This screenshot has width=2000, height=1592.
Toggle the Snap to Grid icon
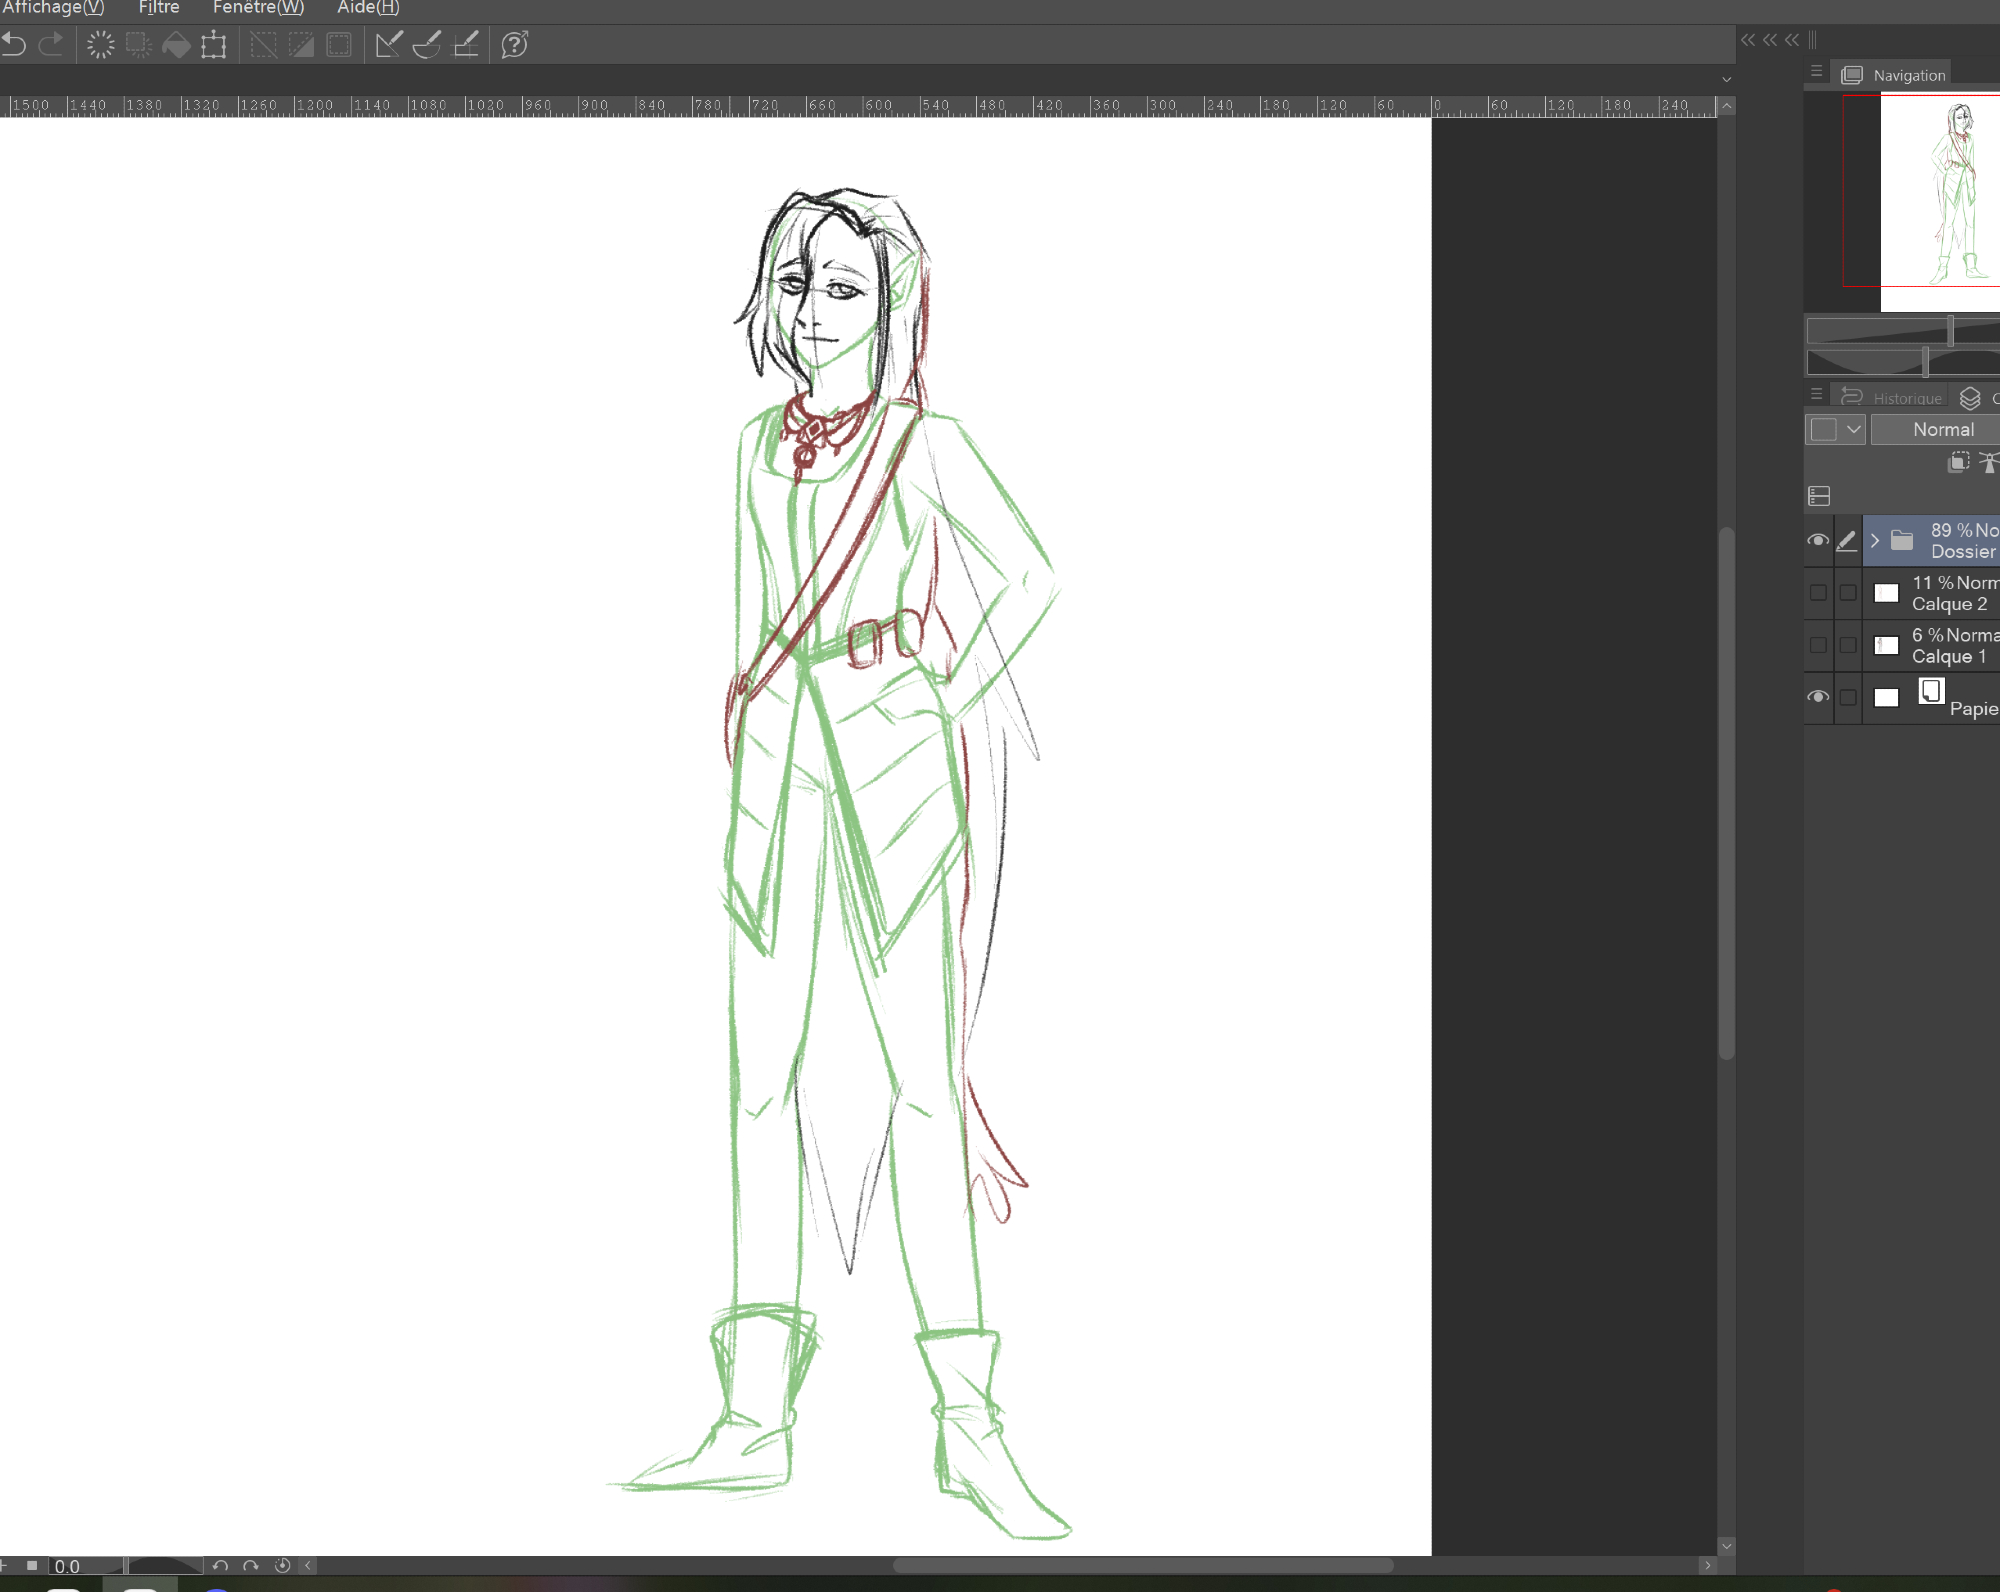coord(466,45)
